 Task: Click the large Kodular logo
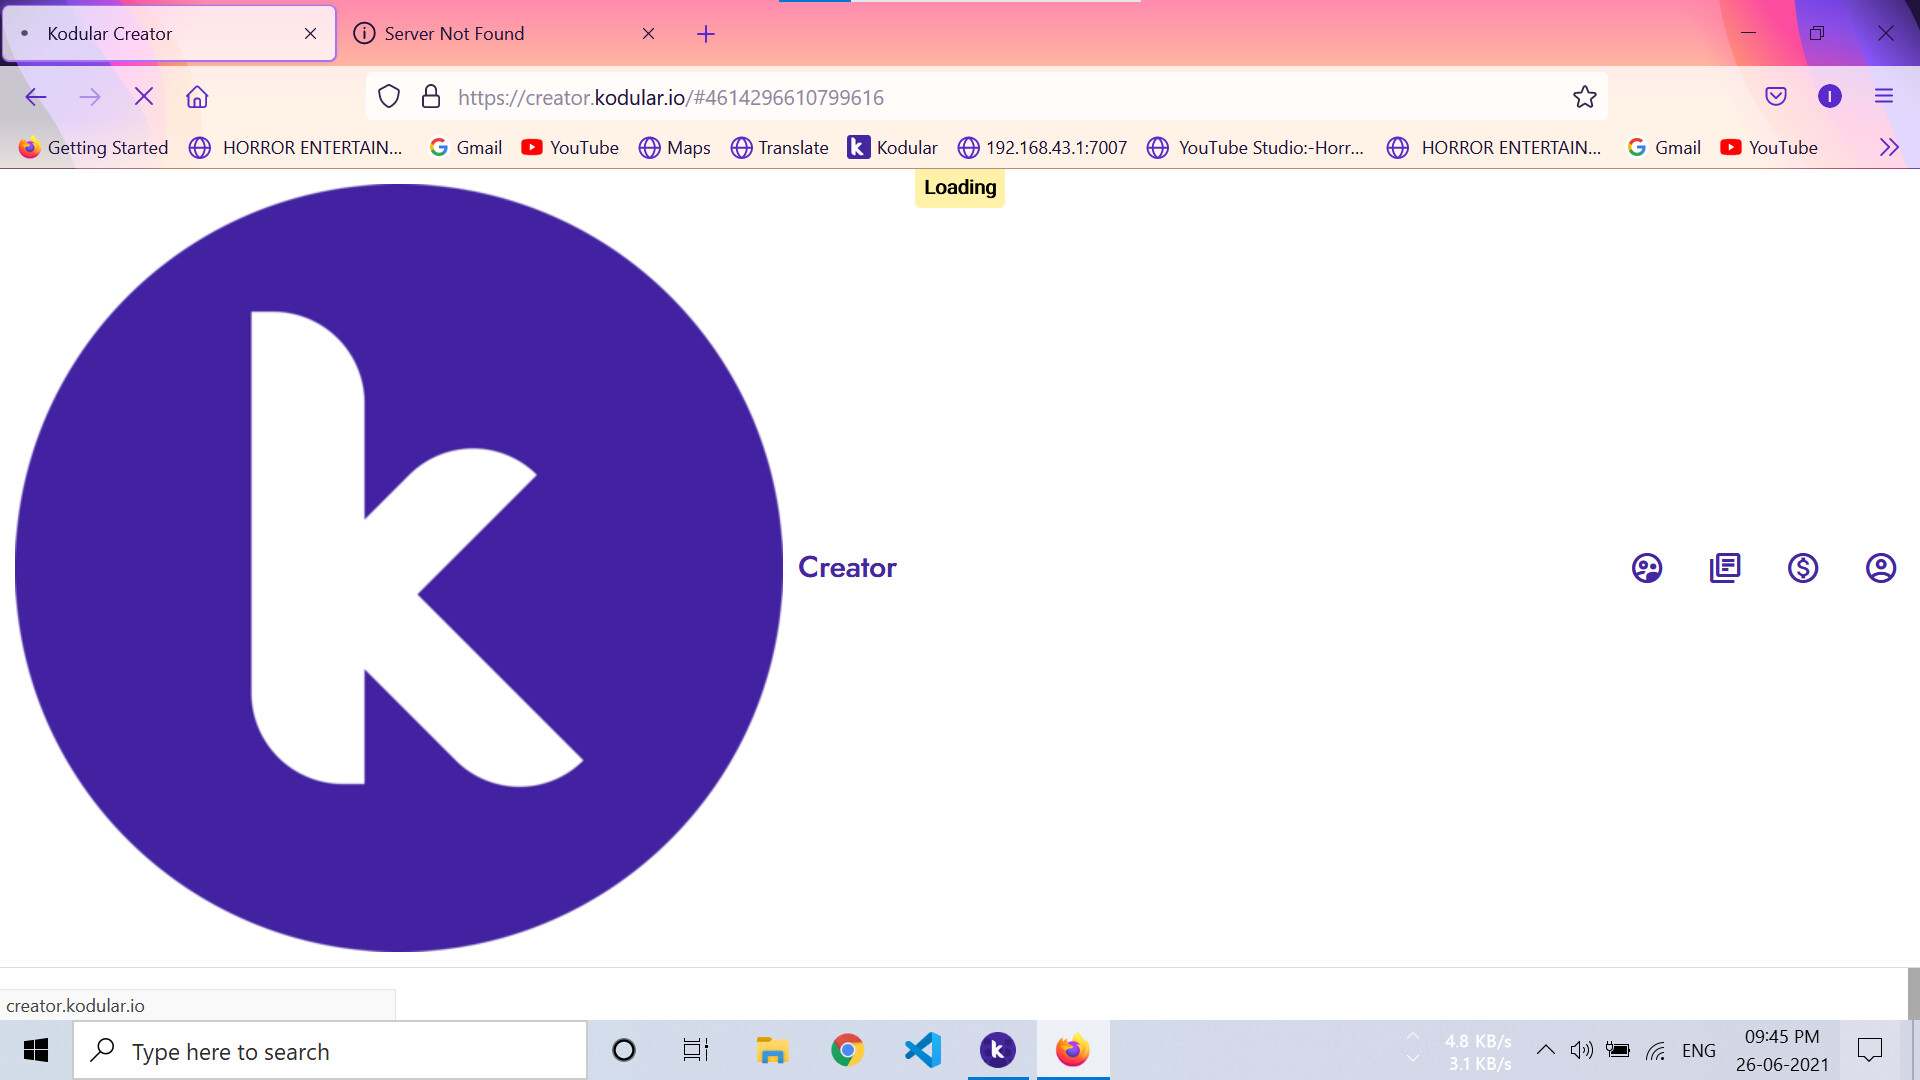click(398, 567)
